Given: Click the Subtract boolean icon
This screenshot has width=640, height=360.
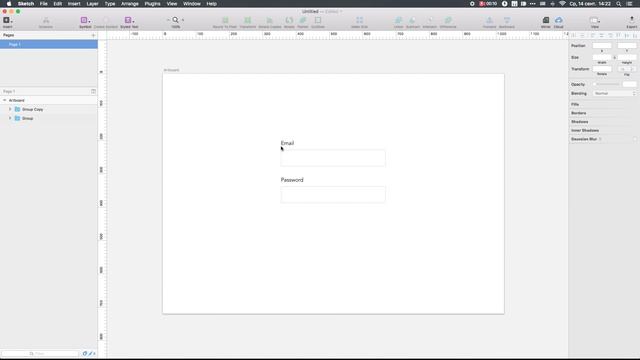Looking at the screenshot, I should pyautogui.click(x=413, y=20).
